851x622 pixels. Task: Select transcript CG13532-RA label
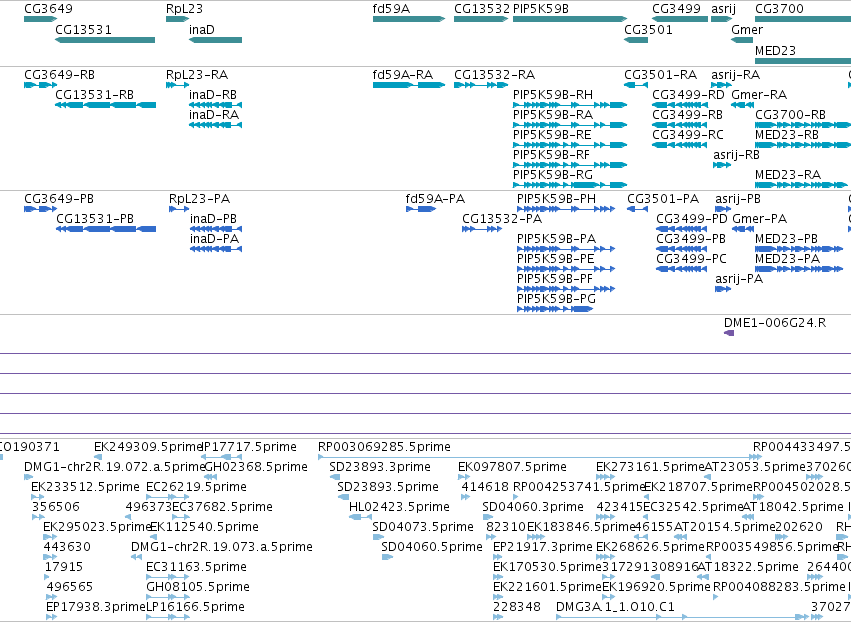pyautogui.click(x=494, y=75)
